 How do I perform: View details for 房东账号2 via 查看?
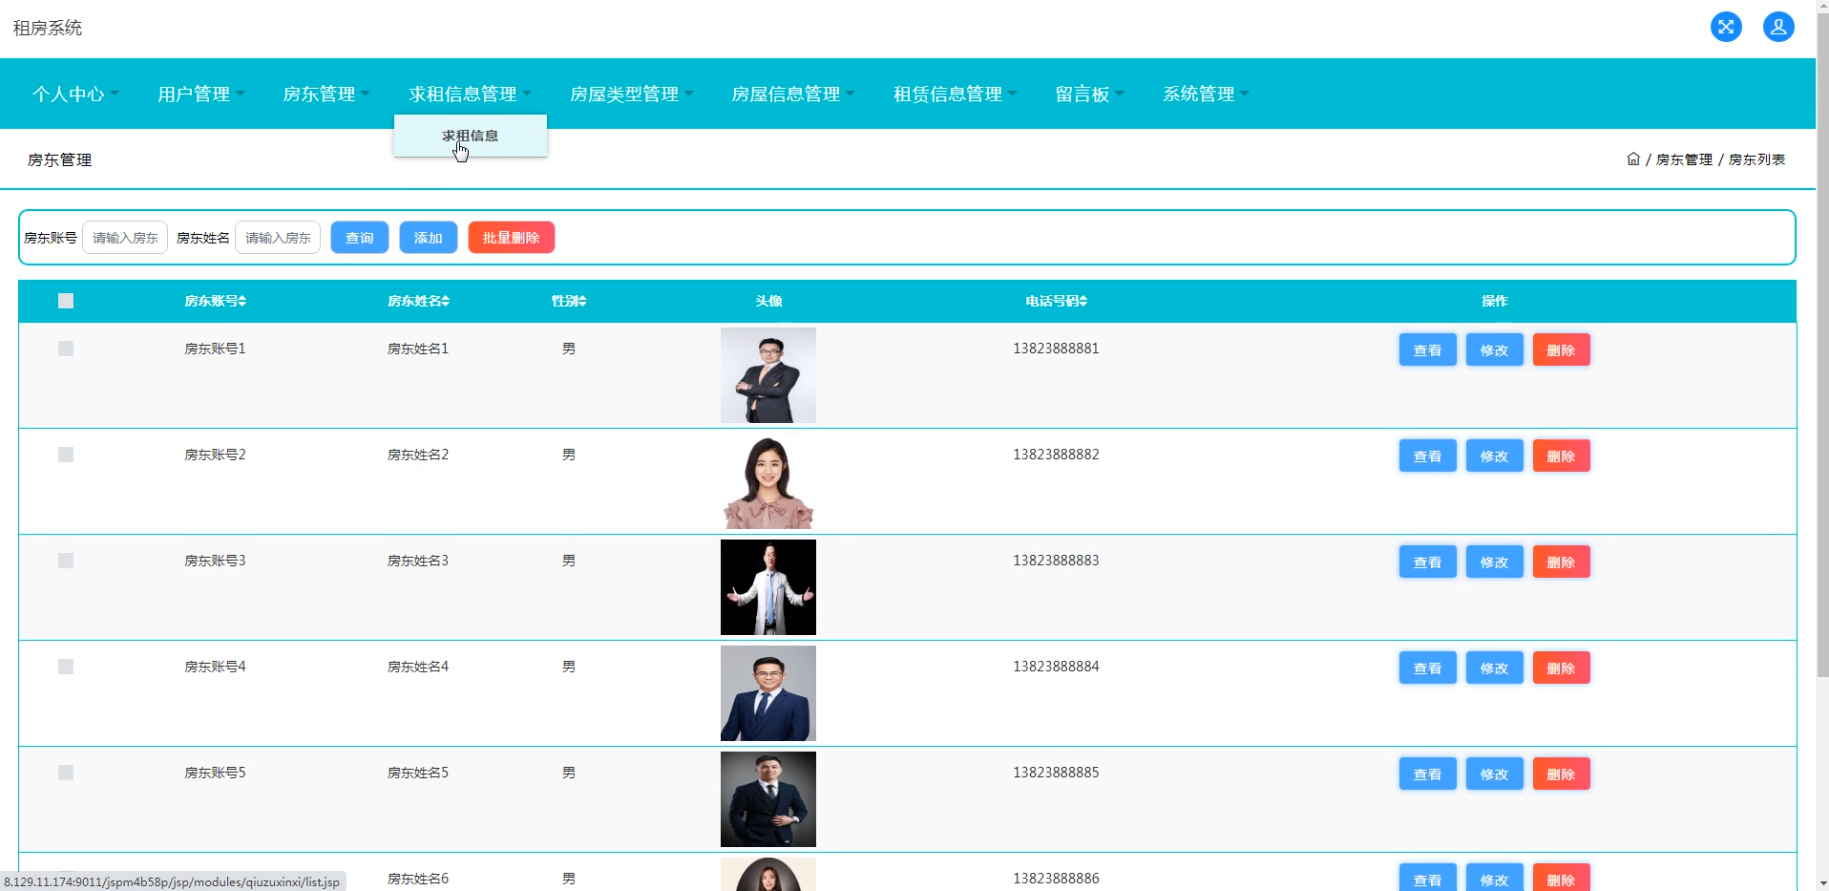(1428, 456)
